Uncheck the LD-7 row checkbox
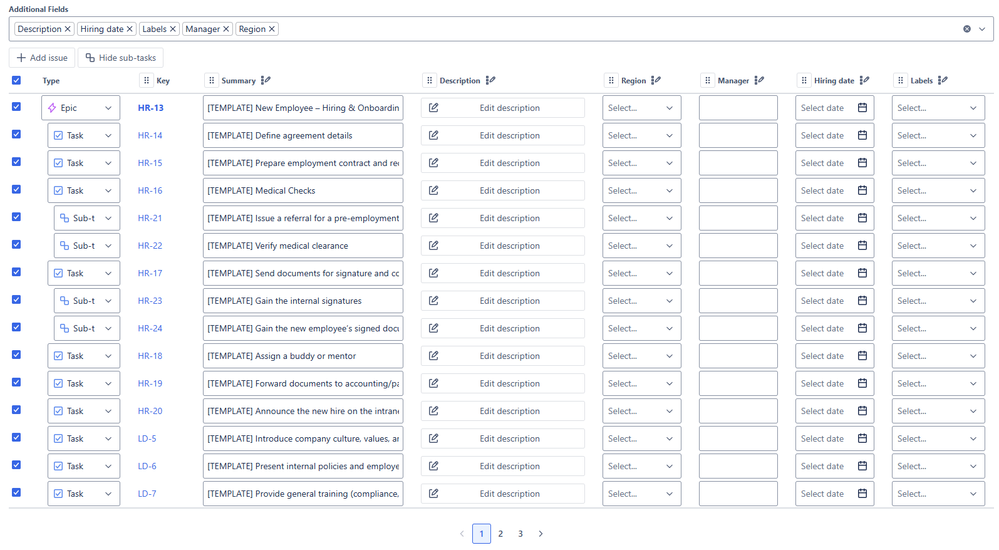Screen dimensions: 999x550 (17, 493)
